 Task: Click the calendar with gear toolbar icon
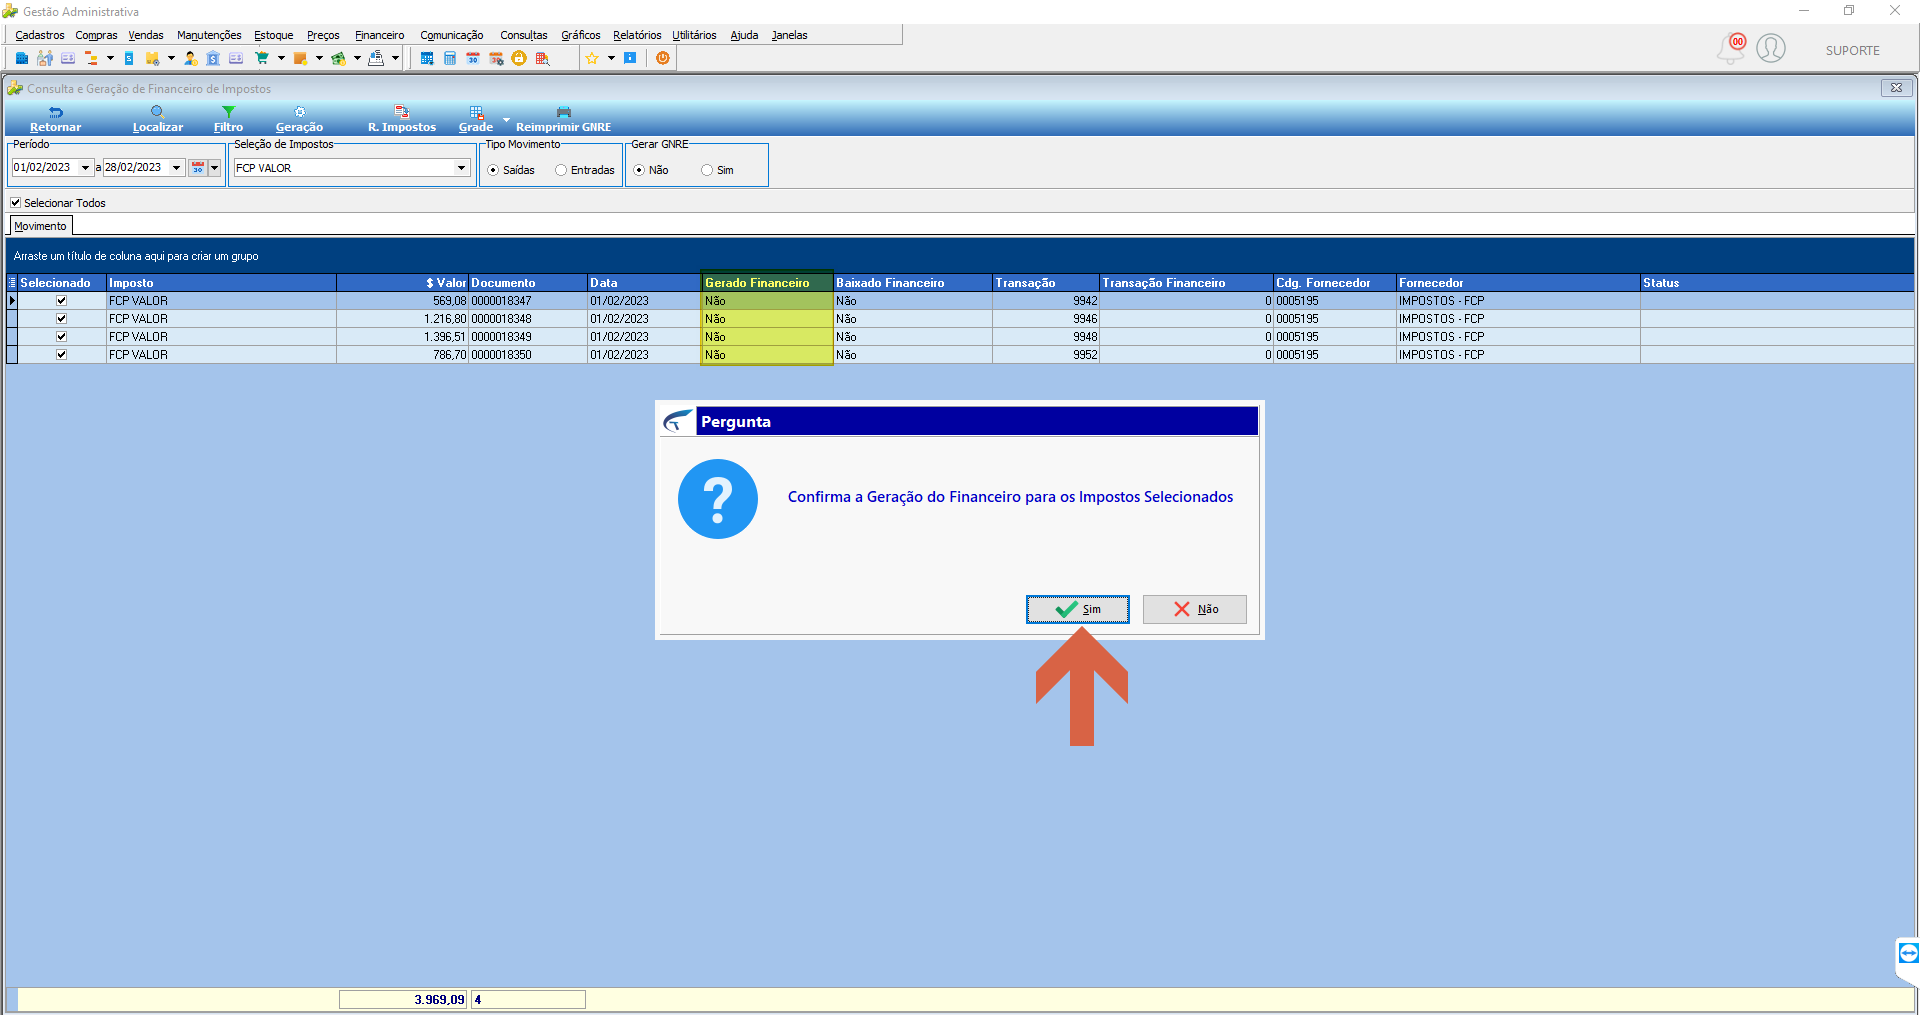coord(496,59)
